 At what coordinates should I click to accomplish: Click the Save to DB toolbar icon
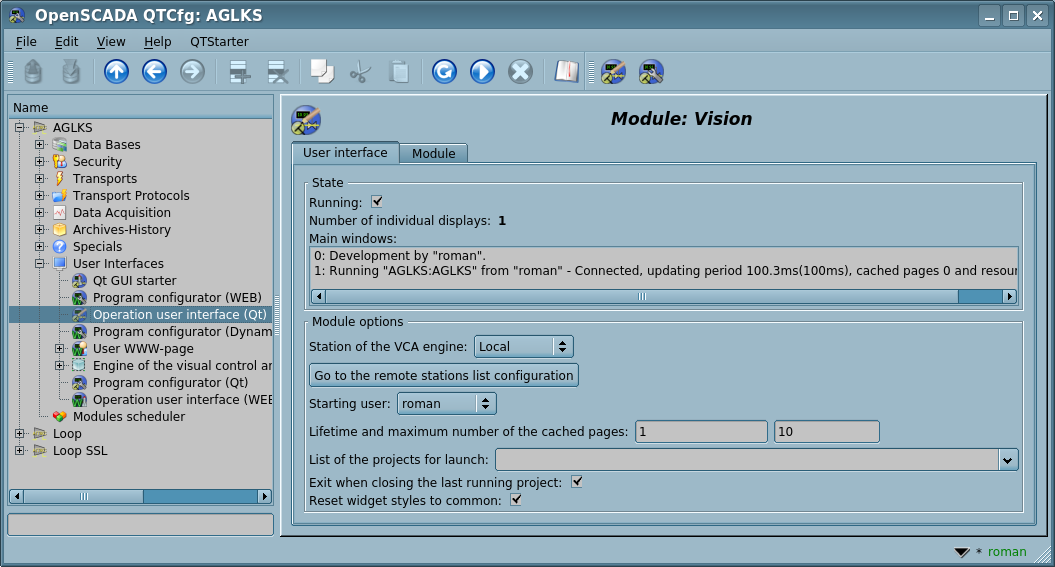71,71
